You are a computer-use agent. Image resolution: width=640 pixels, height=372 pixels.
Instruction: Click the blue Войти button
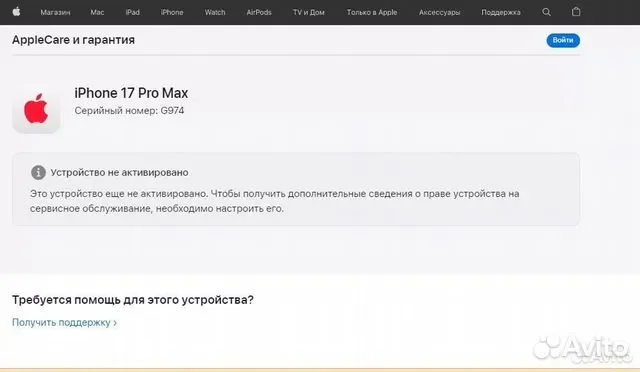point(563,40)
